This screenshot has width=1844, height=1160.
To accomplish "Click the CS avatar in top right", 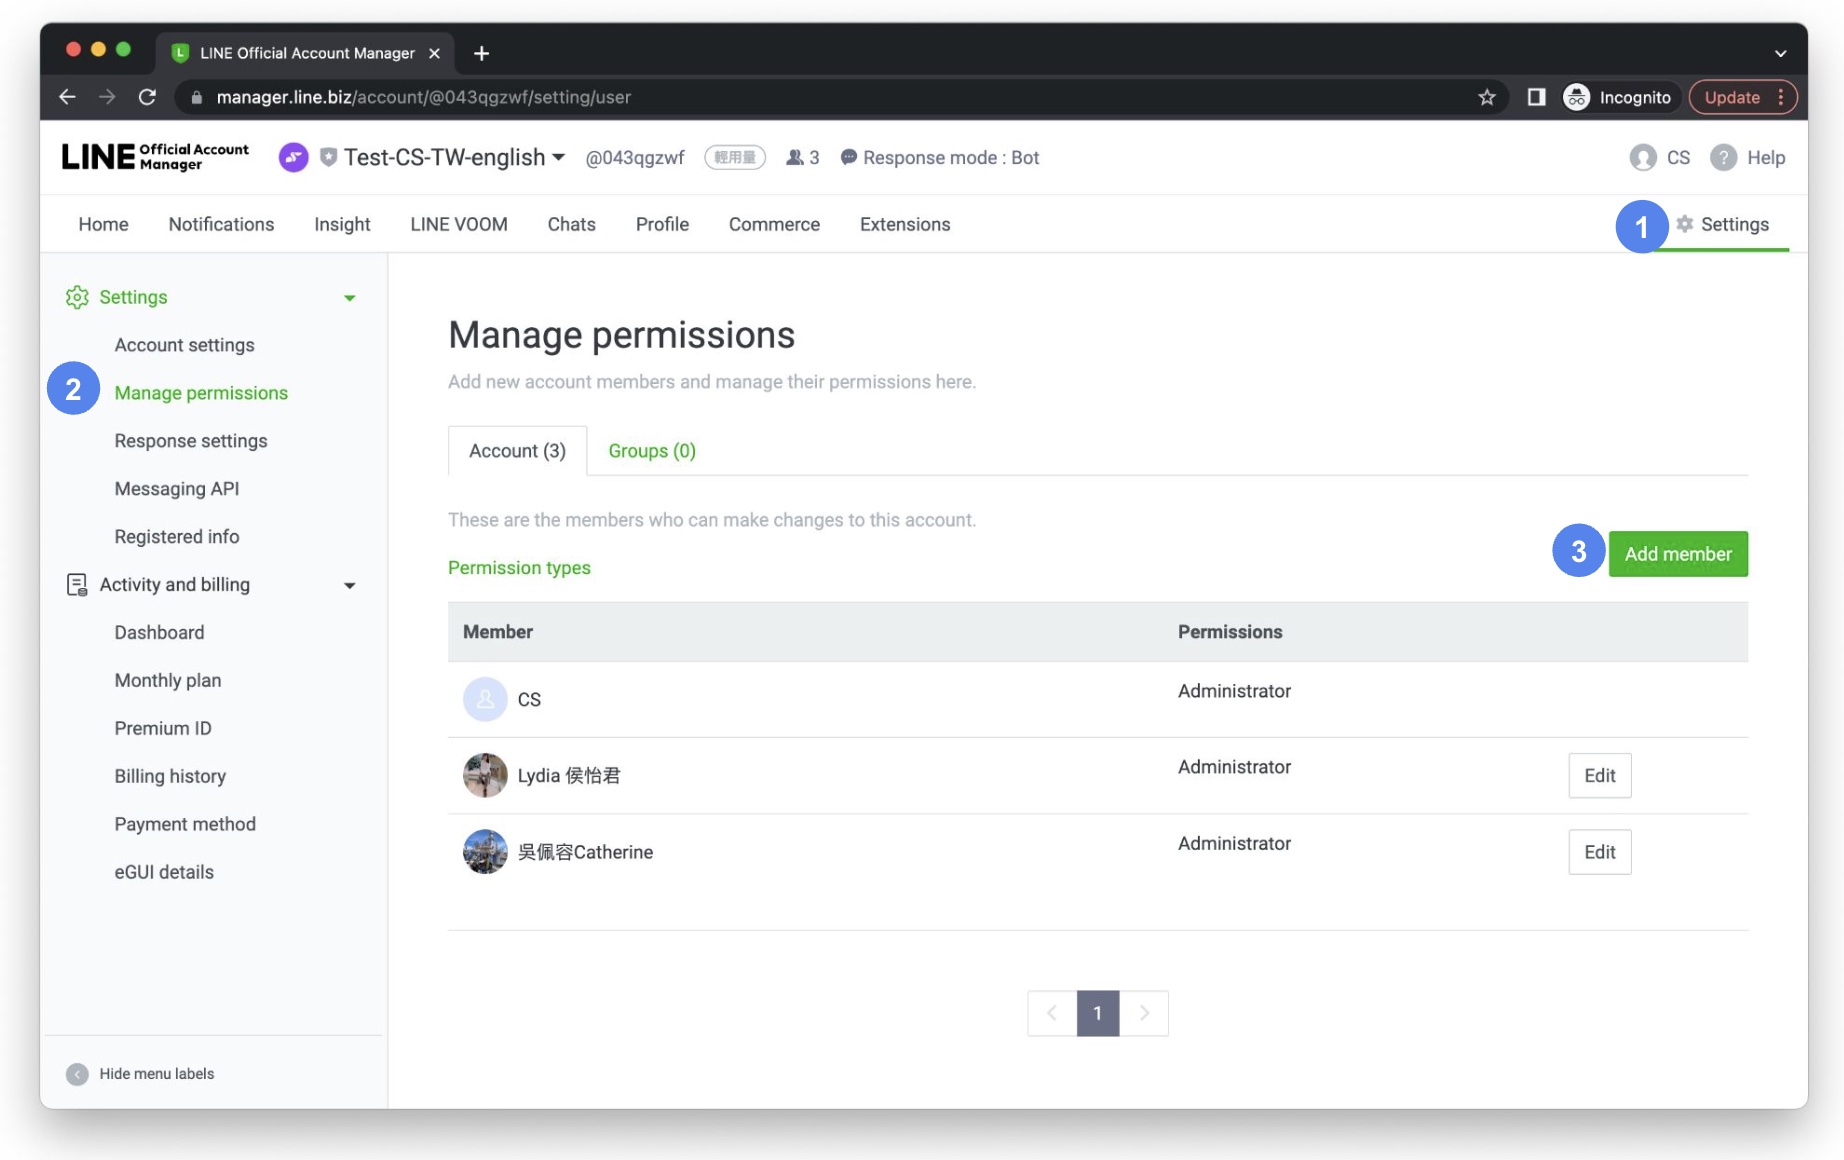I will [x=1641, y=157].
